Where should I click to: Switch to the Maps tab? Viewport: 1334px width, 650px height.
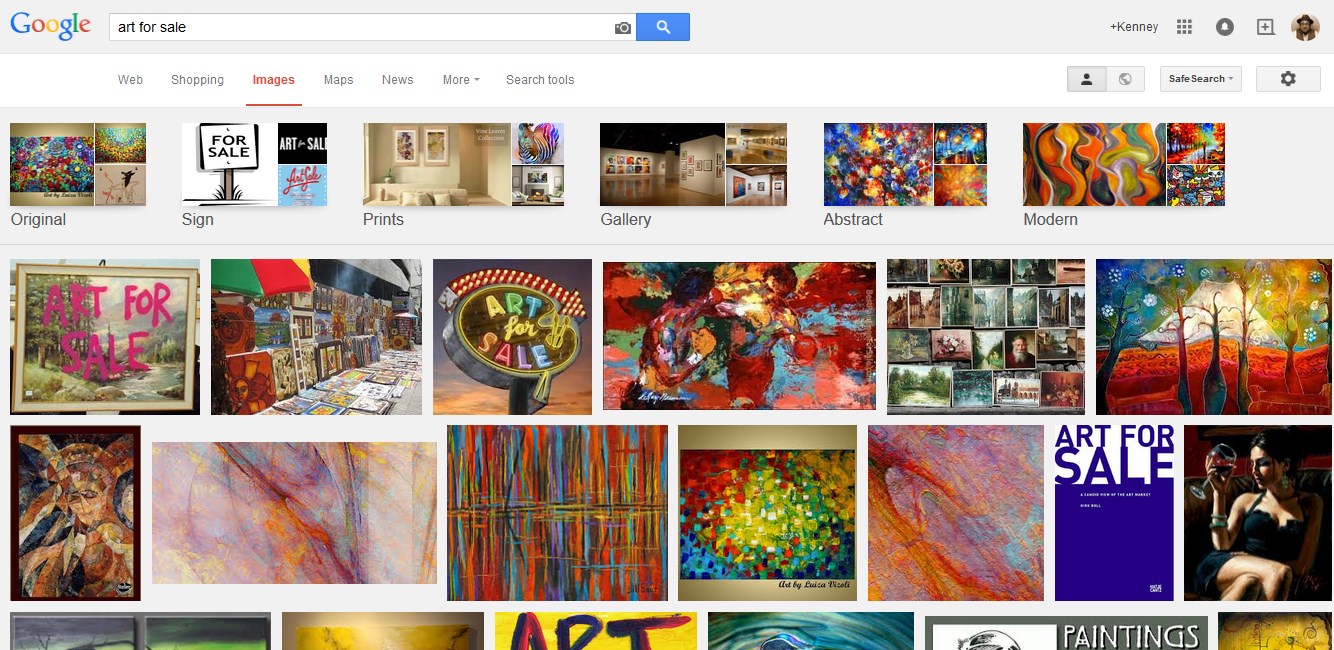[338, 80]
